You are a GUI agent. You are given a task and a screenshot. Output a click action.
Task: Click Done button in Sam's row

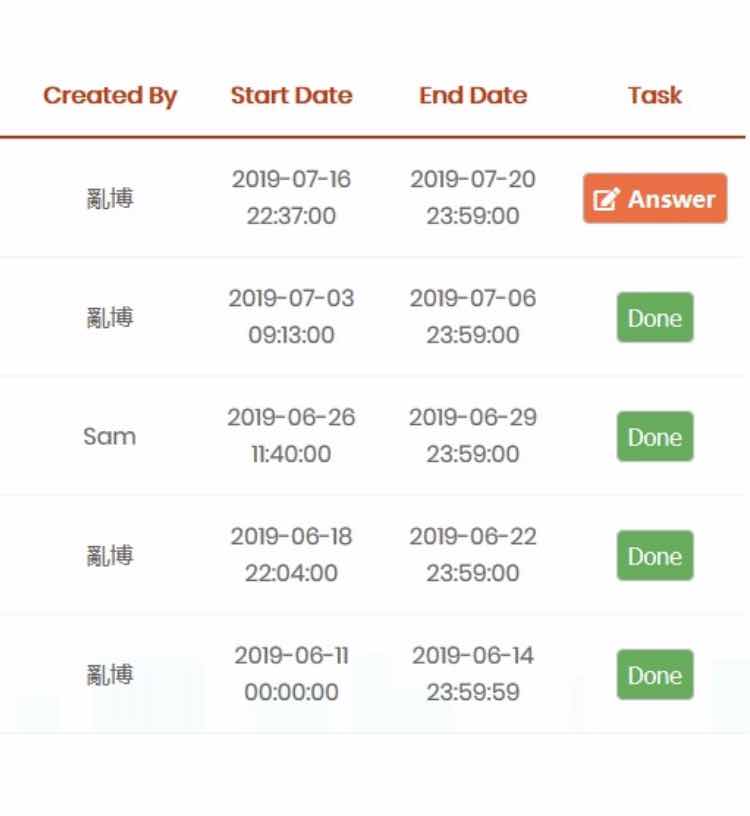[x=655, y=437]
